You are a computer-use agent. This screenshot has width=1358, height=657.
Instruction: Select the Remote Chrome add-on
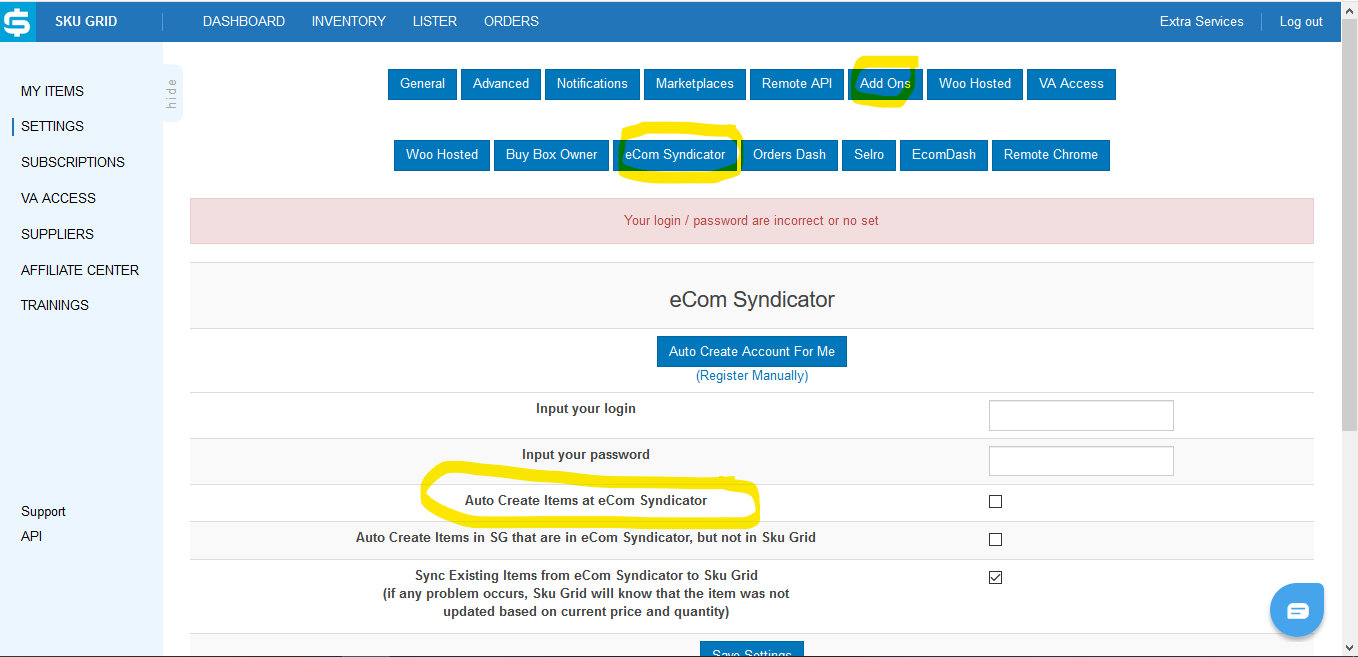point(1051,155)
